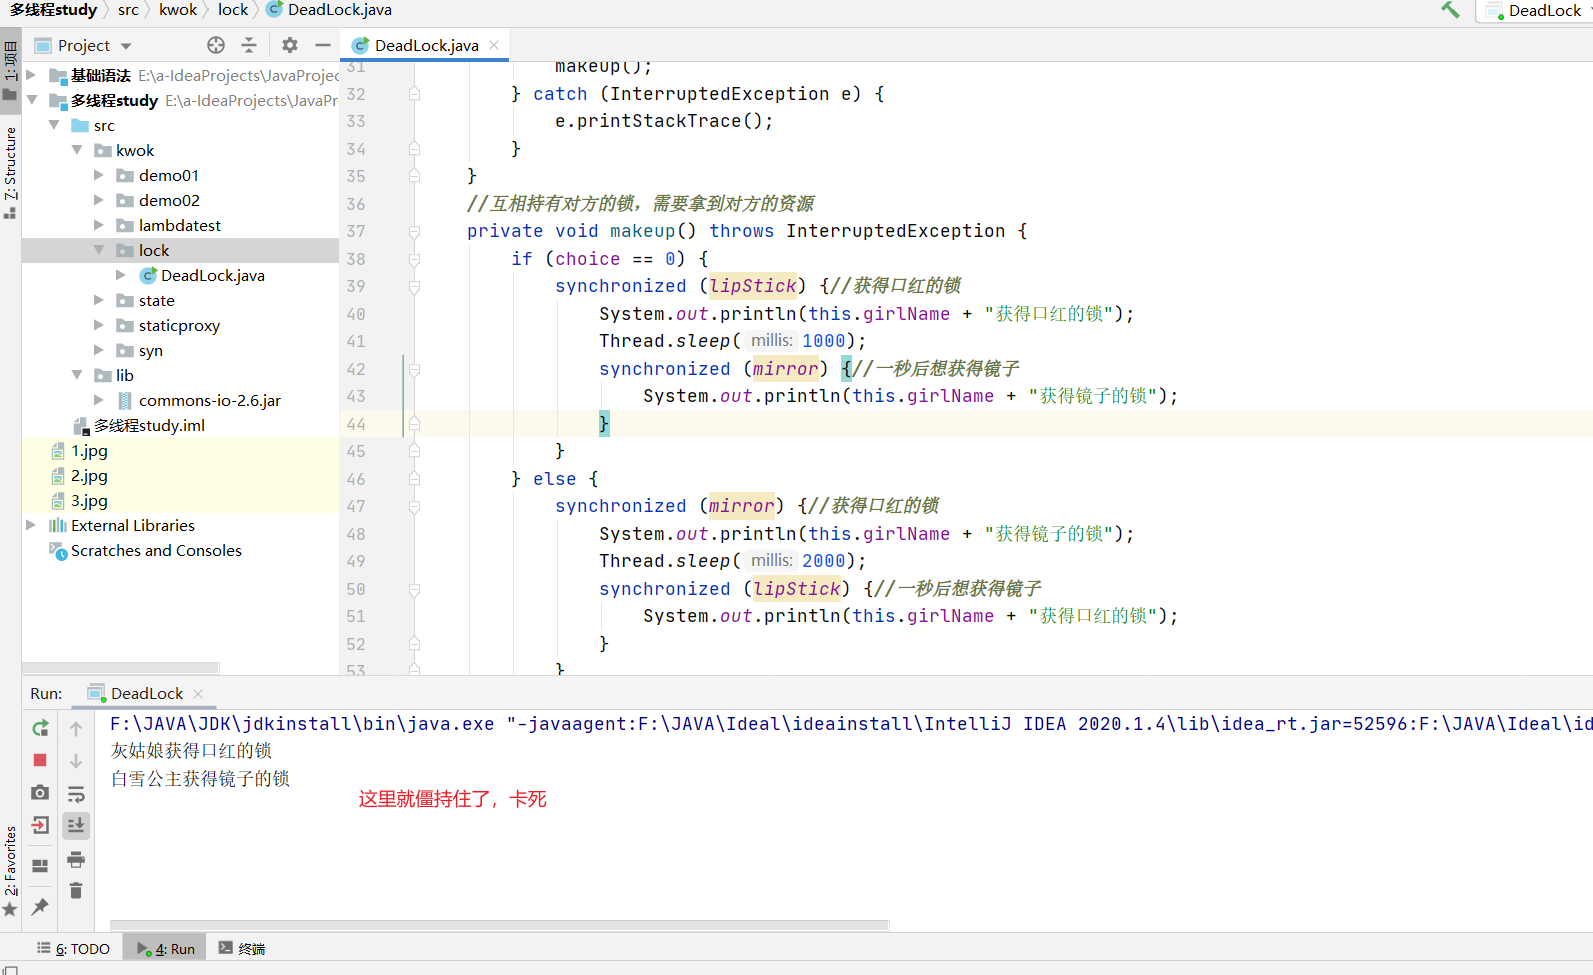Click the locate opened file target icon
This screenshot has height=975, width=1593.
tap(216, 45)
